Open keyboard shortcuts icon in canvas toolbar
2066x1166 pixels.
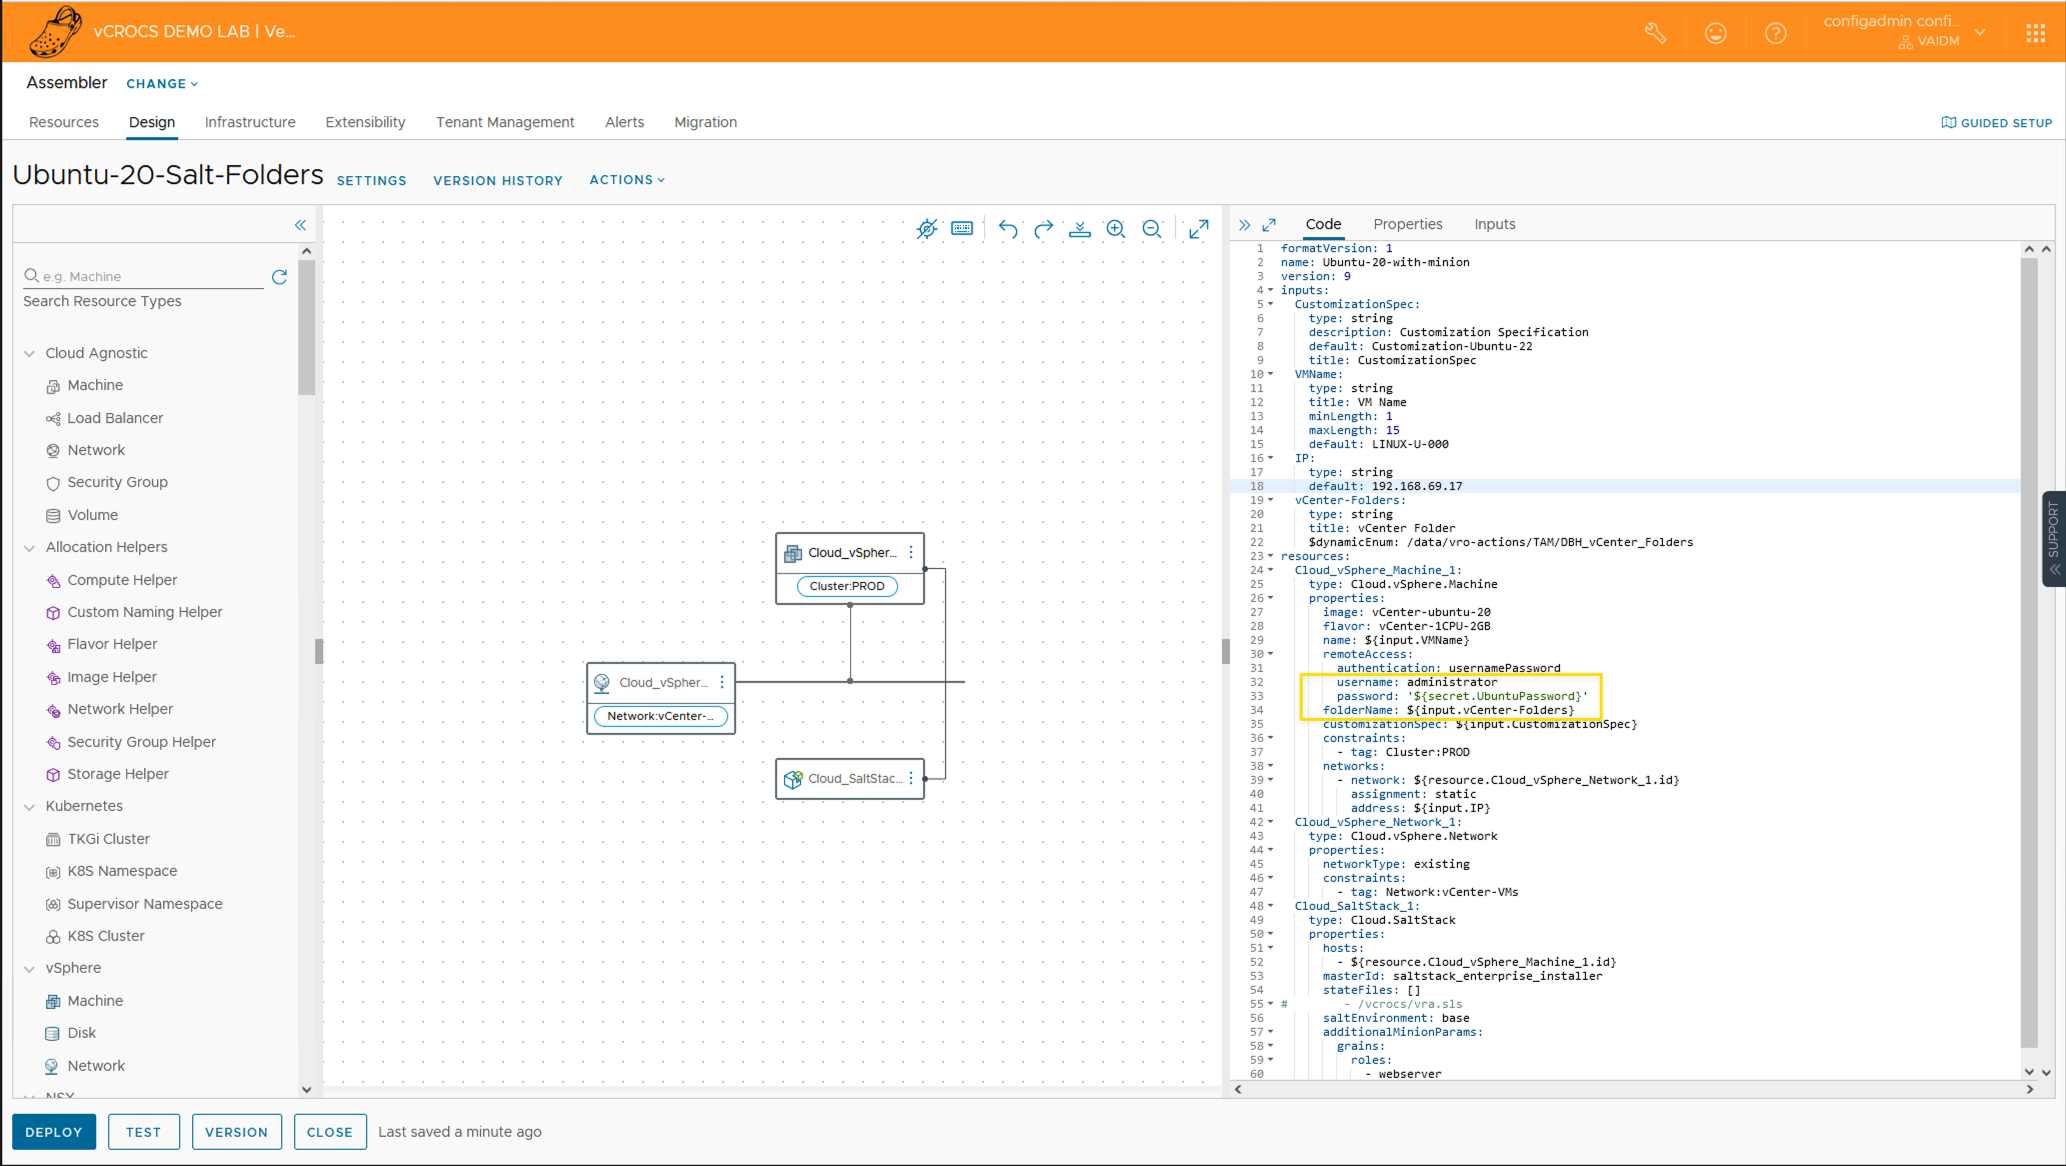[962, 229]
